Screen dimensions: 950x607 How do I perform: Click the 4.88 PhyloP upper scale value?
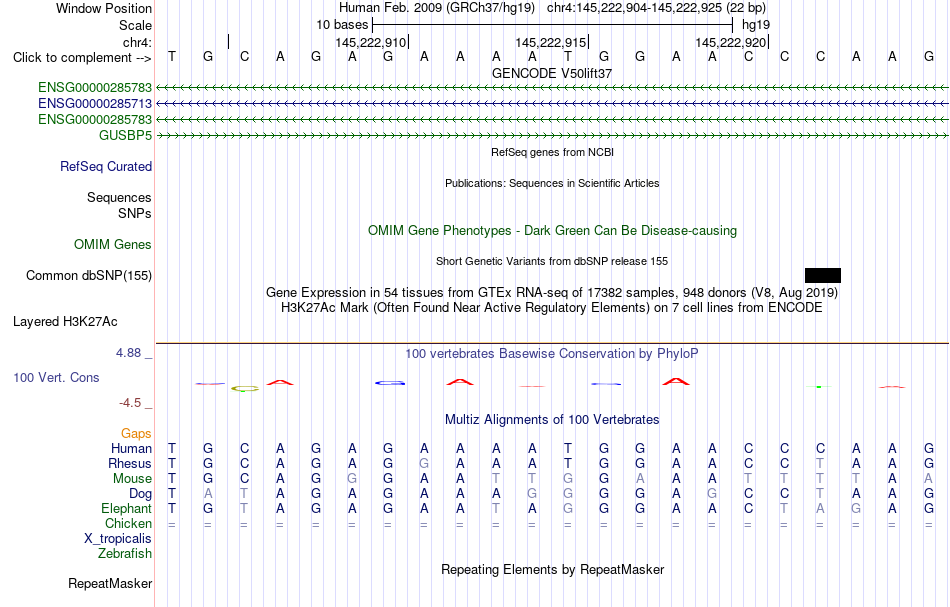click(129, 353)
